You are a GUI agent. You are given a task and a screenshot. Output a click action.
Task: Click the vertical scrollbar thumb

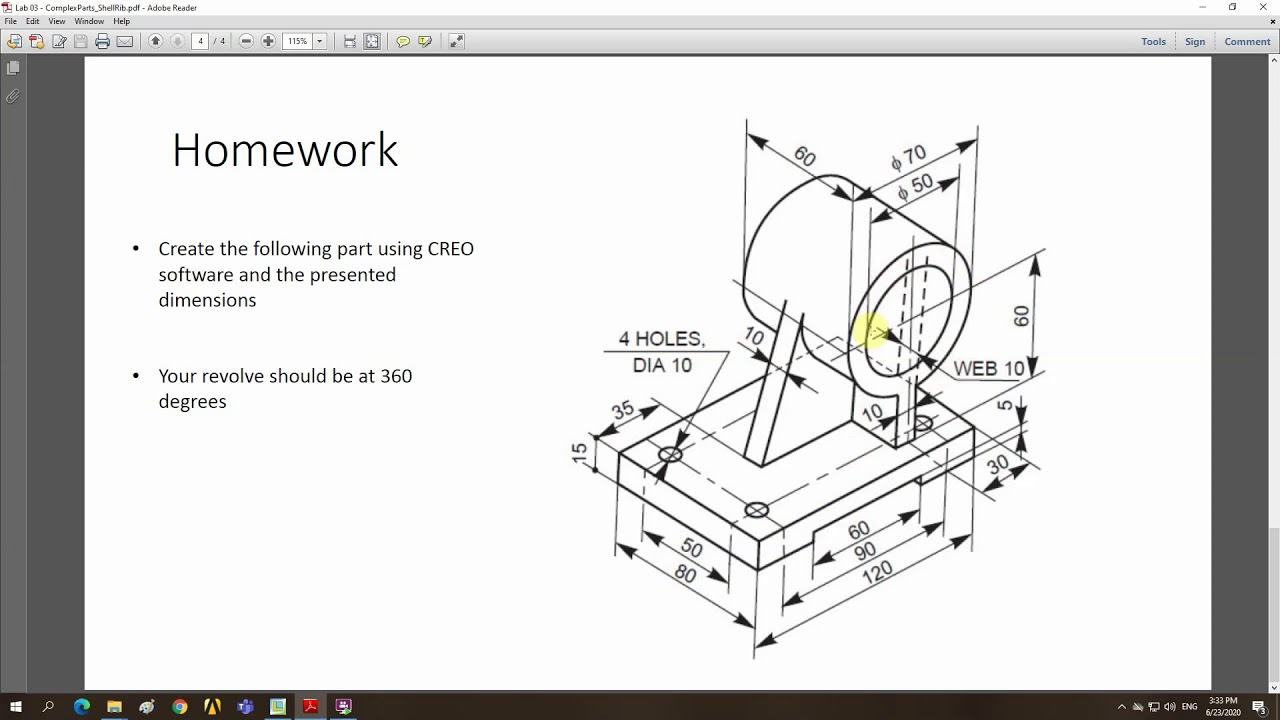[1273, 605]
